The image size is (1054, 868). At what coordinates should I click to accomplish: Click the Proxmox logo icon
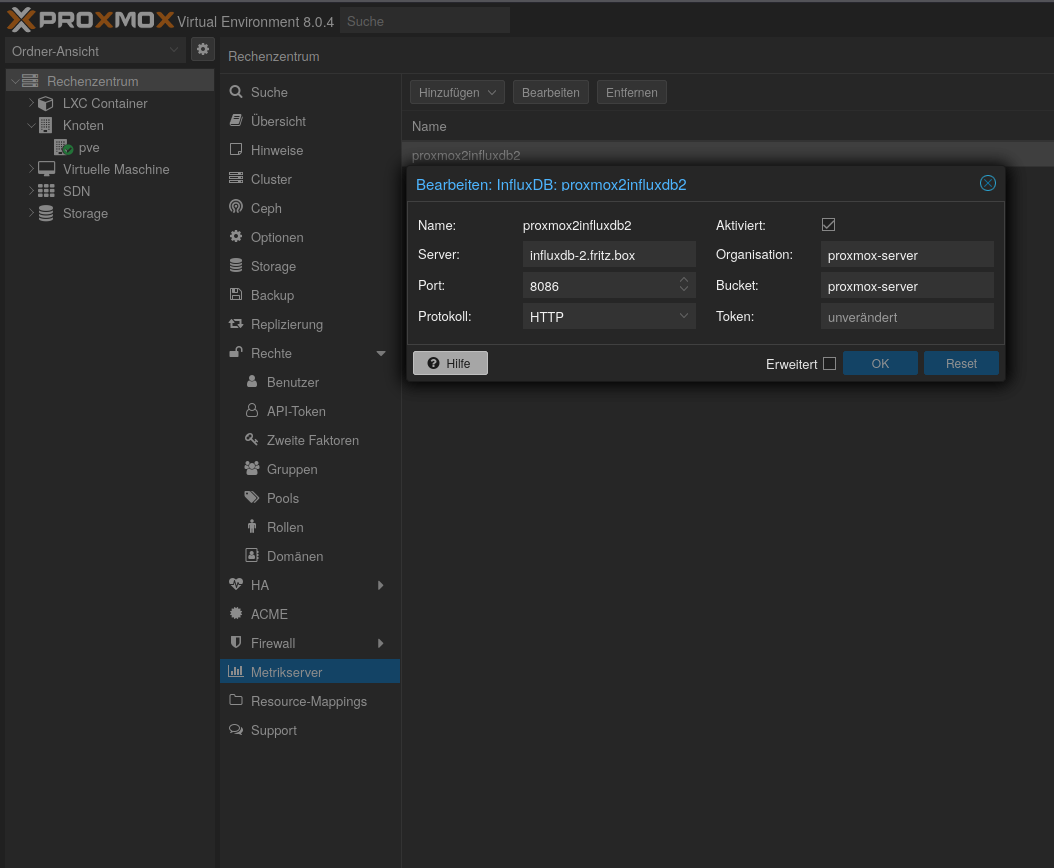21,20
